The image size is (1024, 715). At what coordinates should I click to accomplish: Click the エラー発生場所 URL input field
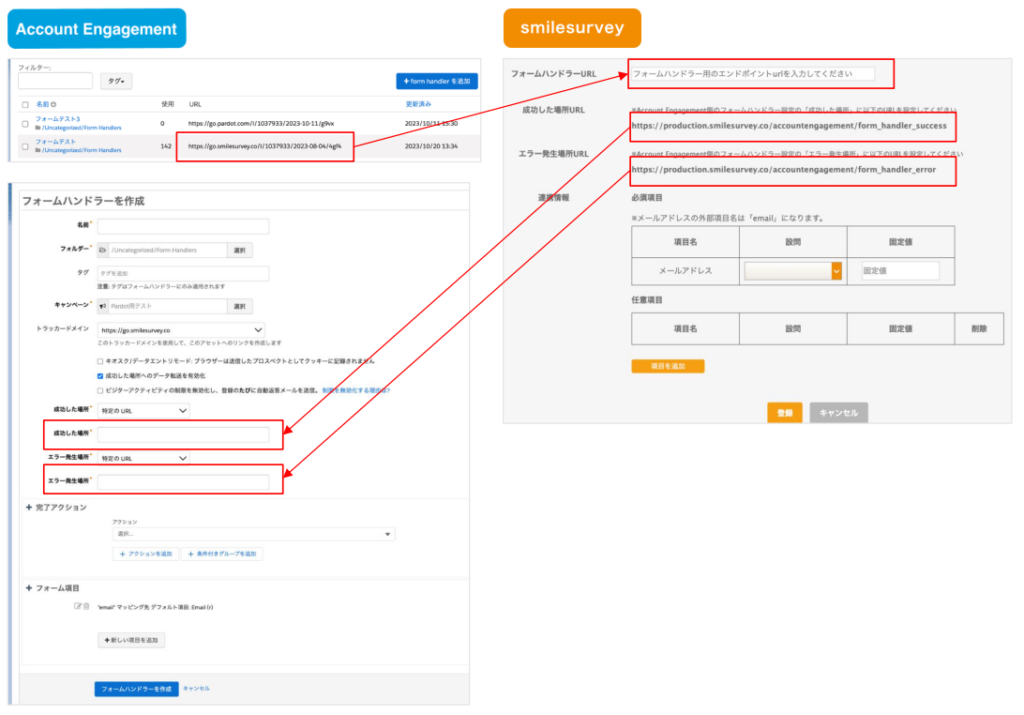(183, 483)
